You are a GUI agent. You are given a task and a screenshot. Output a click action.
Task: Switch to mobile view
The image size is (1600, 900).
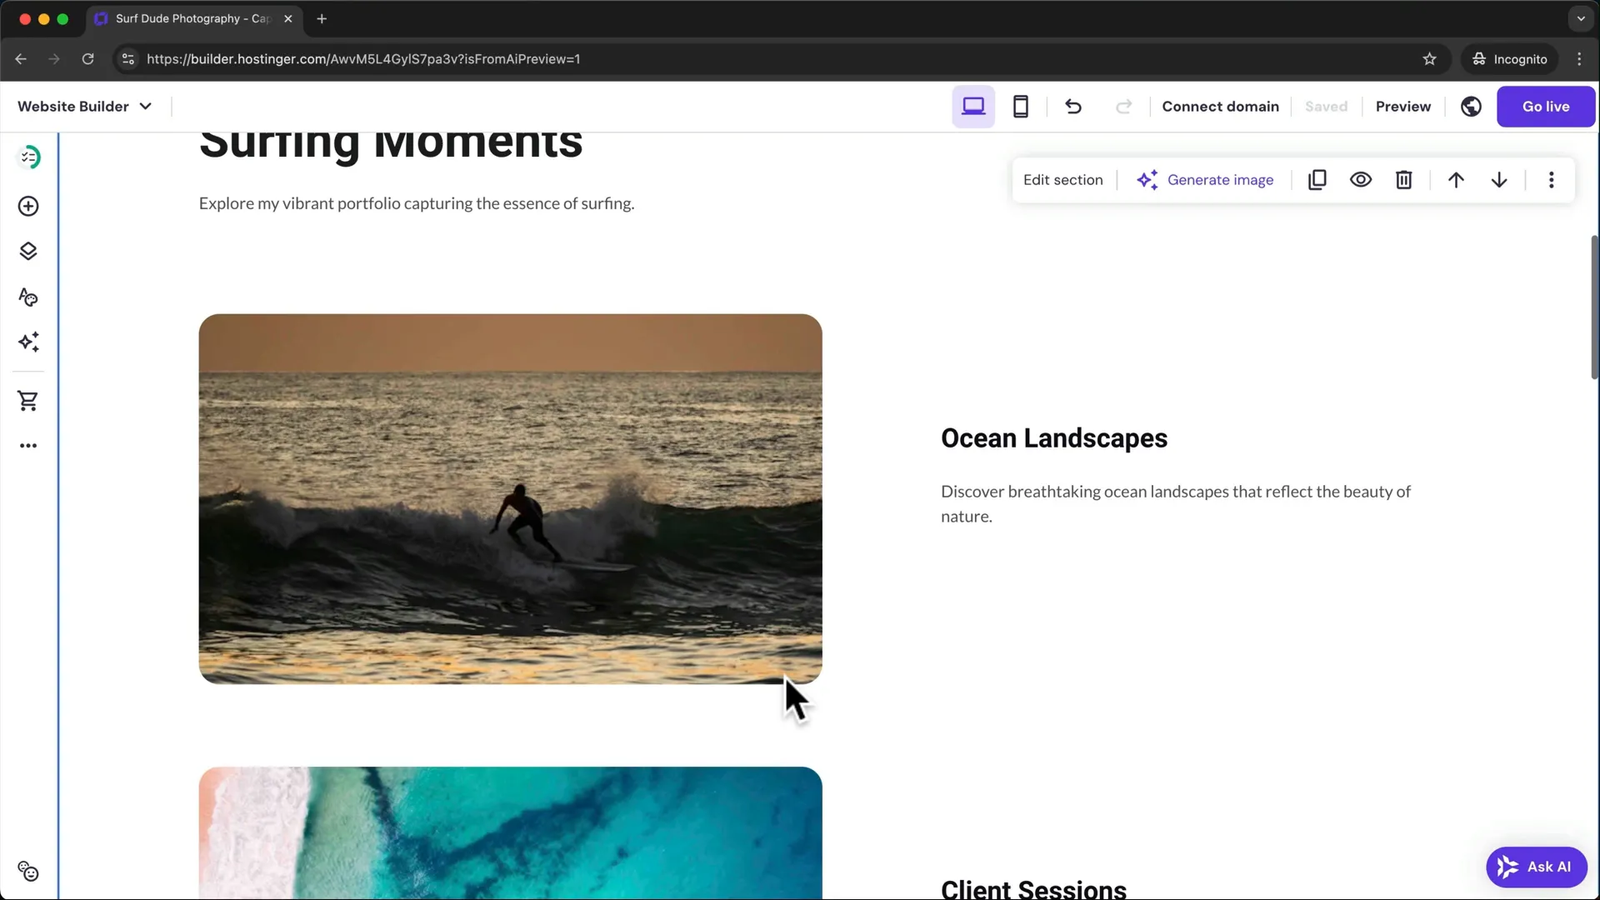[x=1020, y=107]
